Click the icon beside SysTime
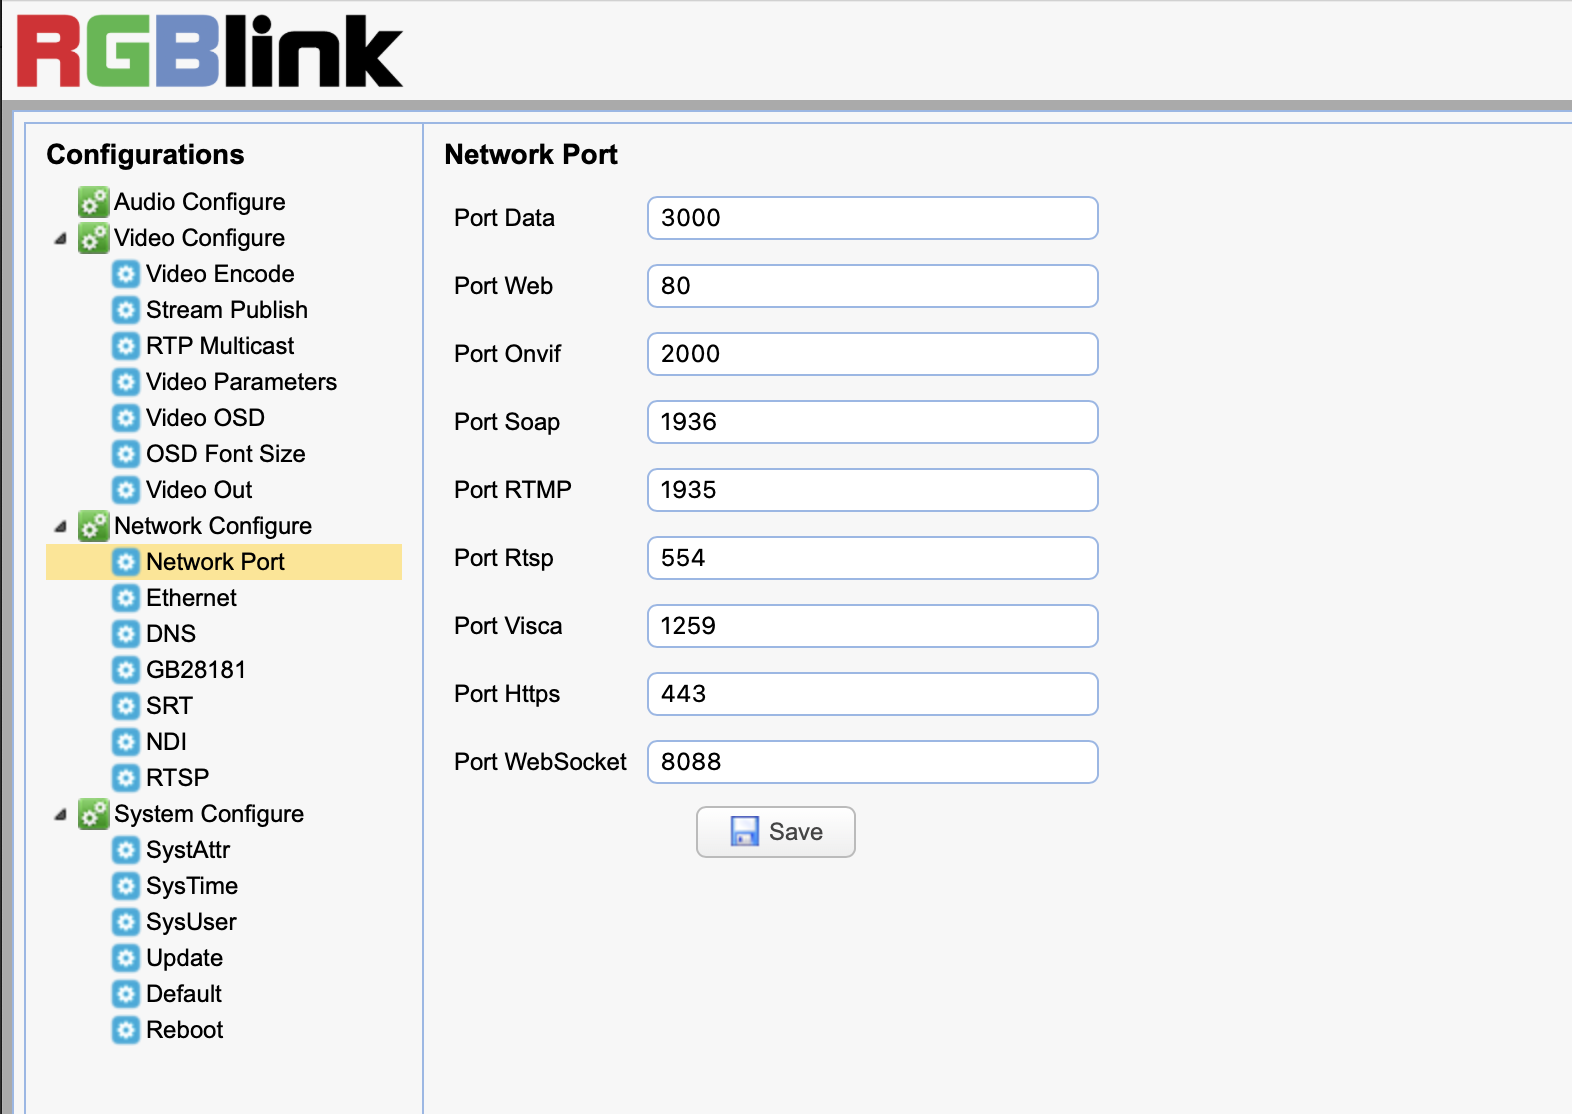1572x1114 pixels. coord(125,886)
